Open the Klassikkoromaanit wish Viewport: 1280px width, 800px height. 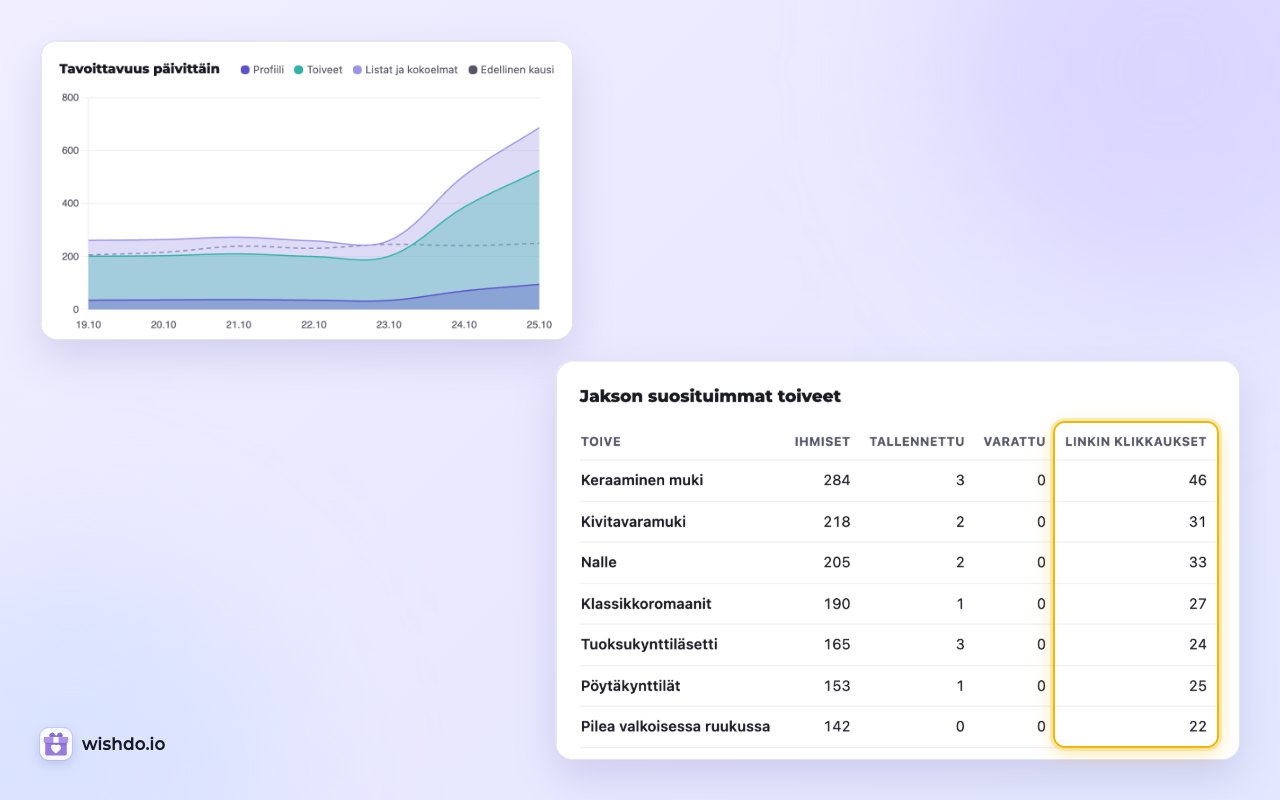(898, 604)
